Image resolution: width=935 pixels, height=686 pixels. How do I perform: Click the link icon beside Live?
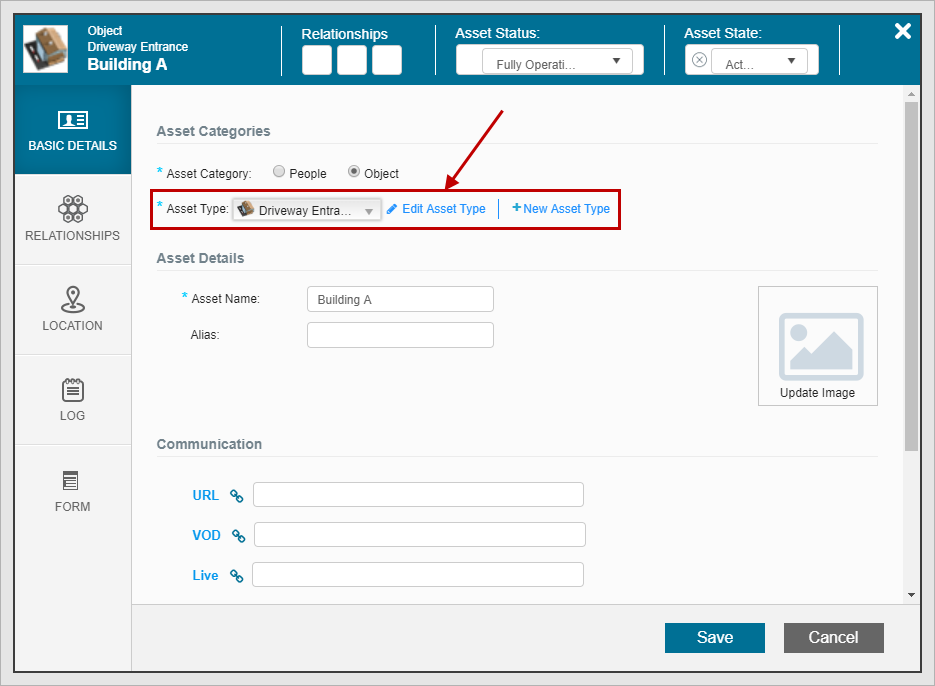(237, 575)
